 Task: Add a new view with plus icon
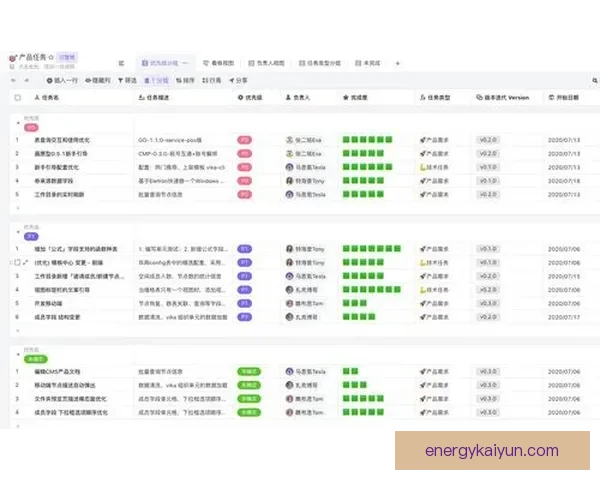click(x=398, y=63)
